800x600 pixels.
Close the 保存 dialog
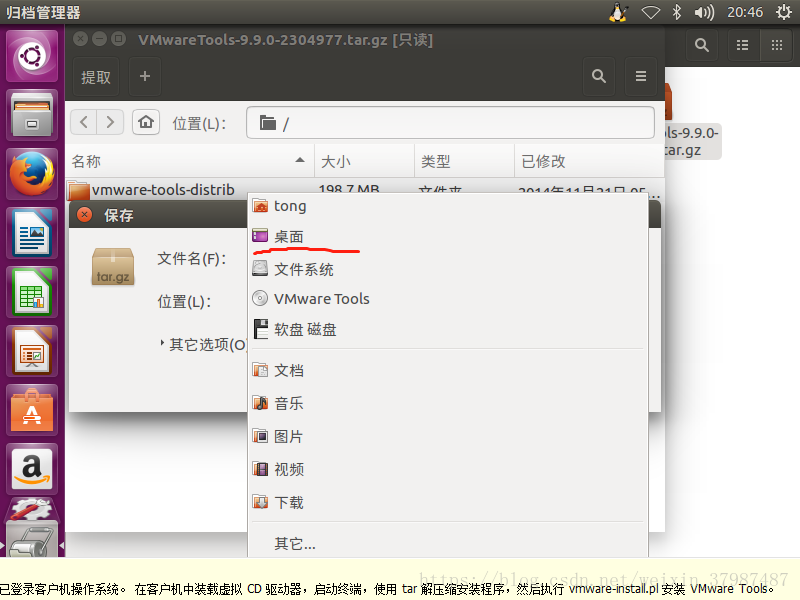(85, 215)
